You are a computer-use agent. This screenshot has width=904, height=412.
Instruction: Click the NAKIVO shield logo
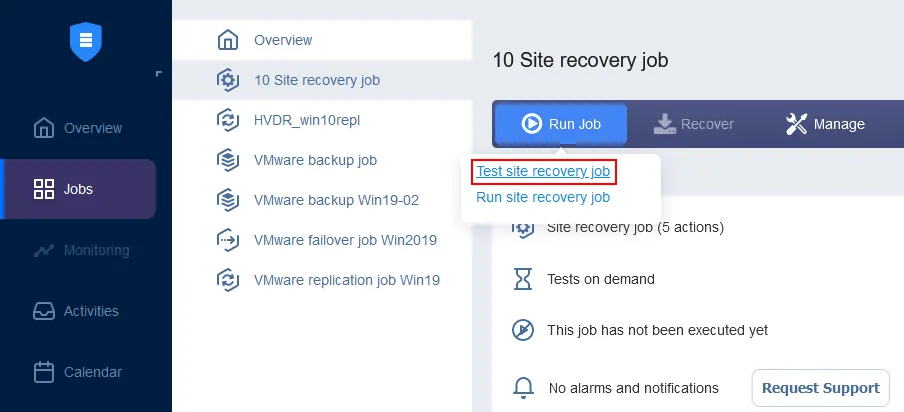(86, 41)
